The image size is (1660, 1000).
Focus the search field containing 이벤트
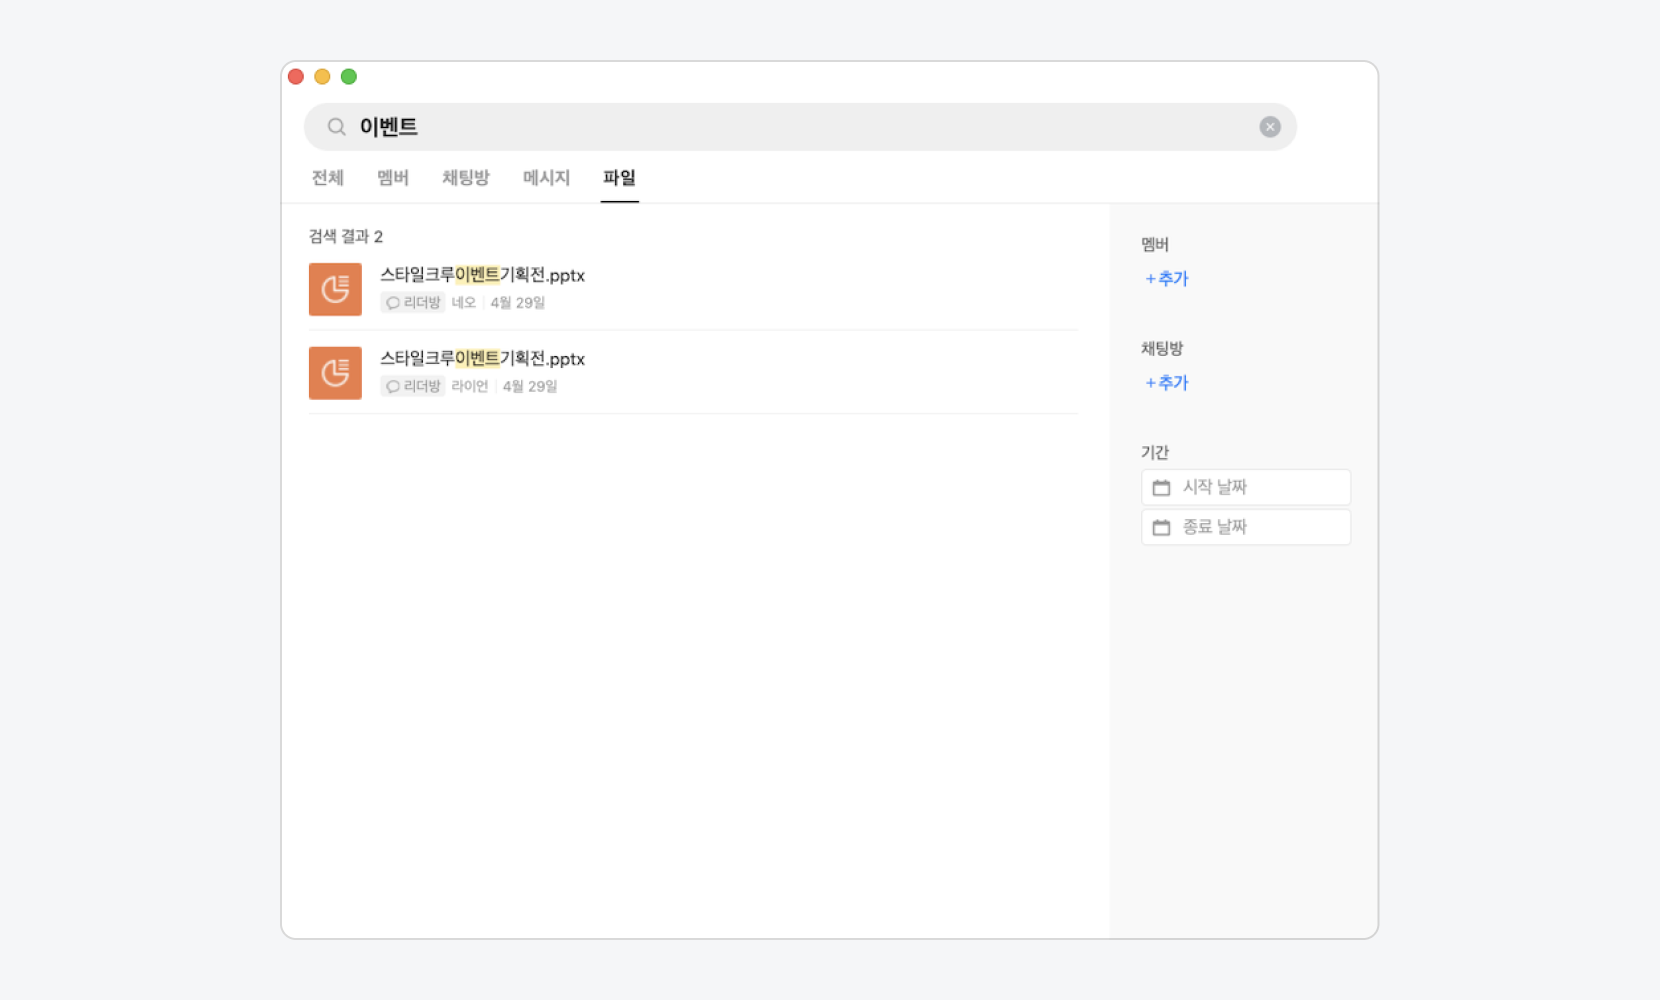click(x=800, y=127)
